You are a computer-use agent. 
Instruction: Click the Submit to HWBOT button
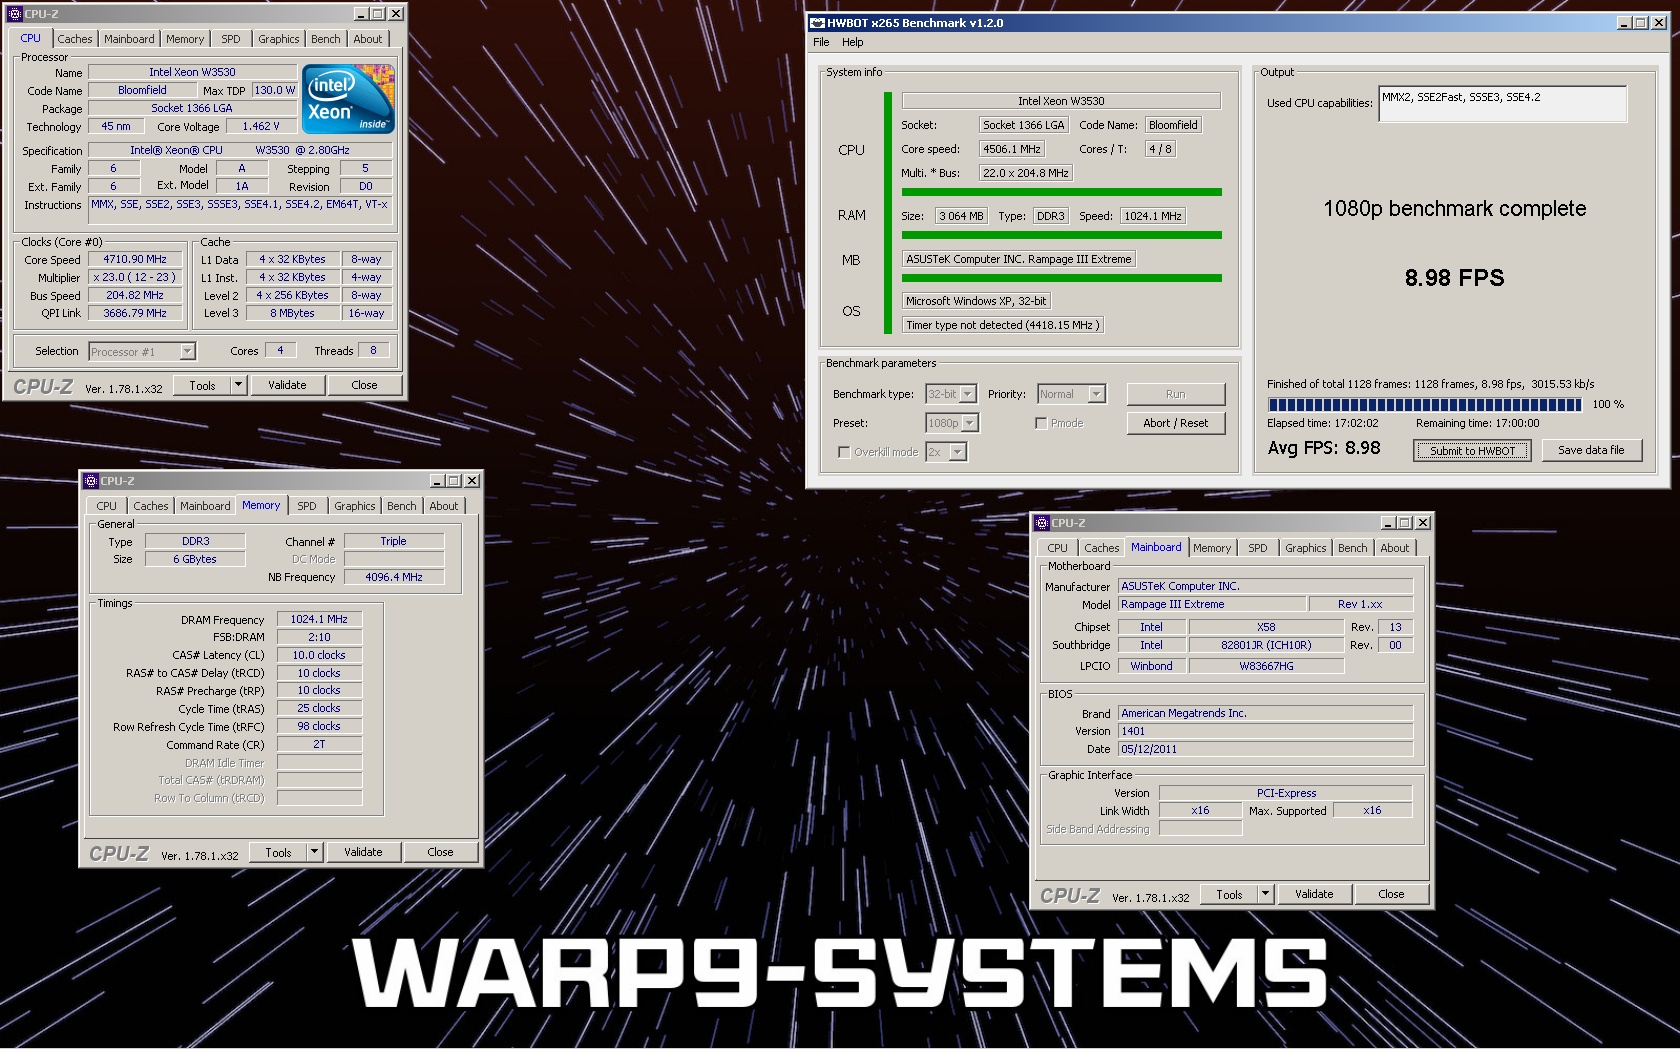1473,451
